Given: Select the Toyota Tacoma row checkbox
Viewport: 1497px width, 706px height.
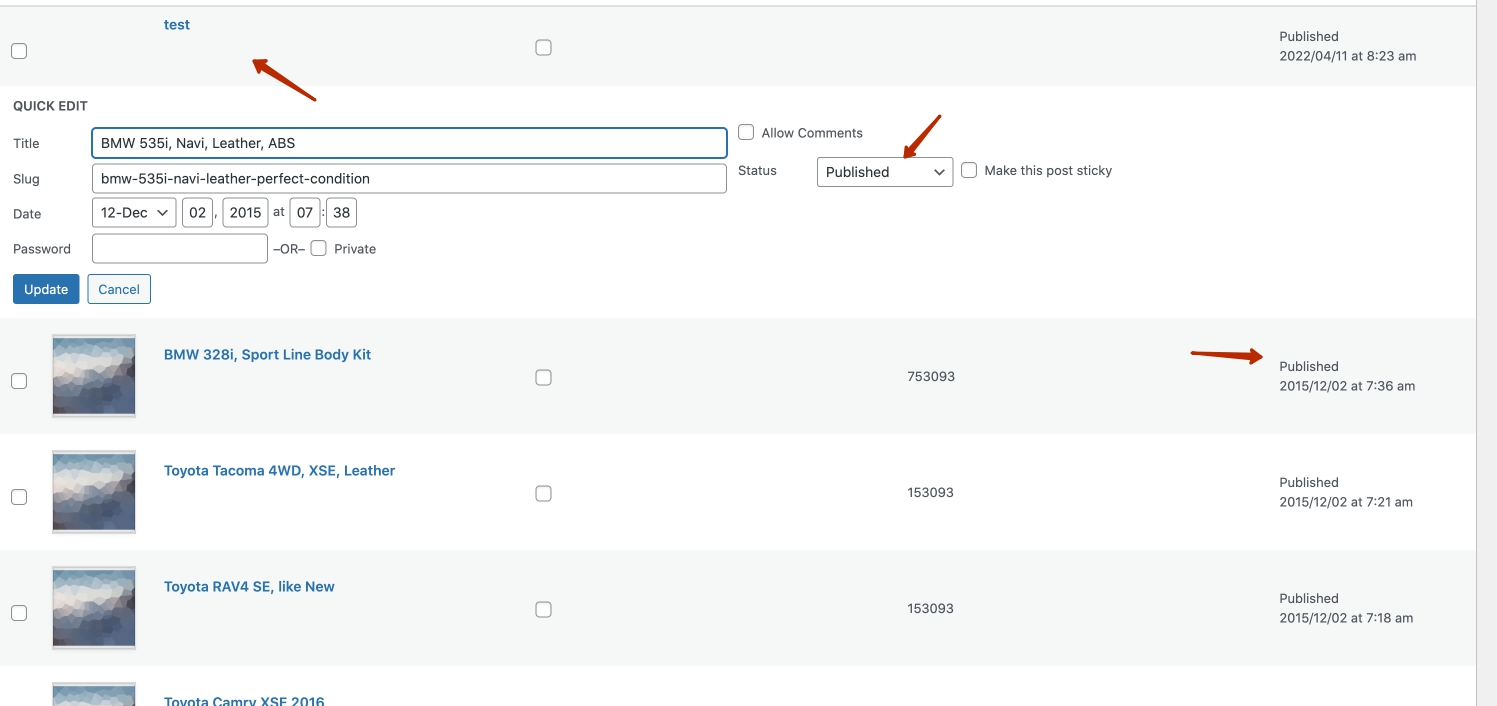Looking at the screenshot, I should [x=19, y=497].
